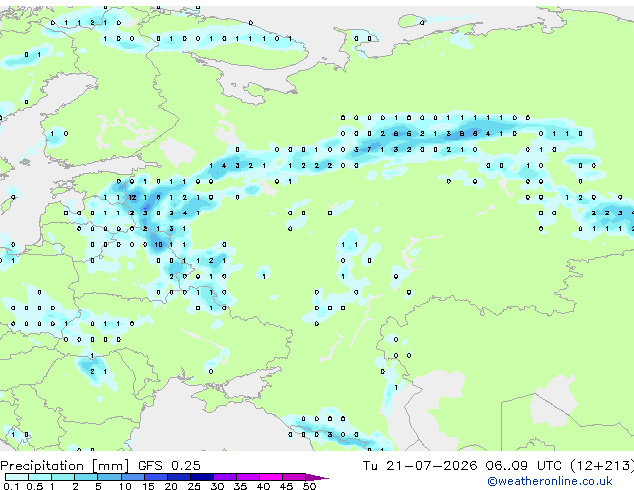Click the "Tu 21-07-2026" date text

[x=420, y=466]
